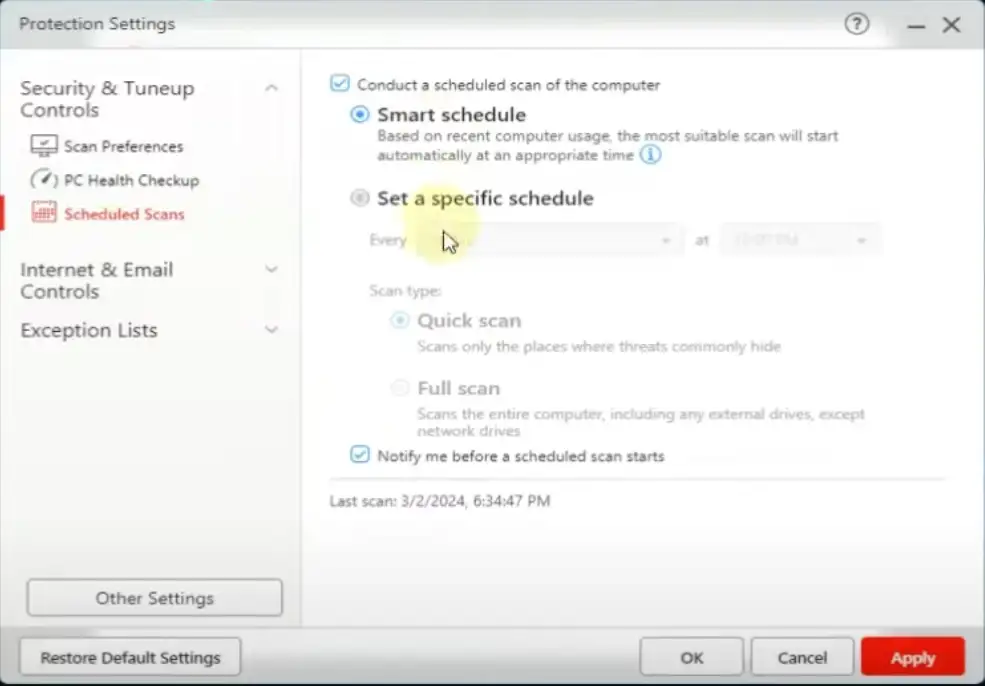Screen dimensions: 985x686
Task: Click the Scan Preferences monitor icon
Action: pos(44,146)
